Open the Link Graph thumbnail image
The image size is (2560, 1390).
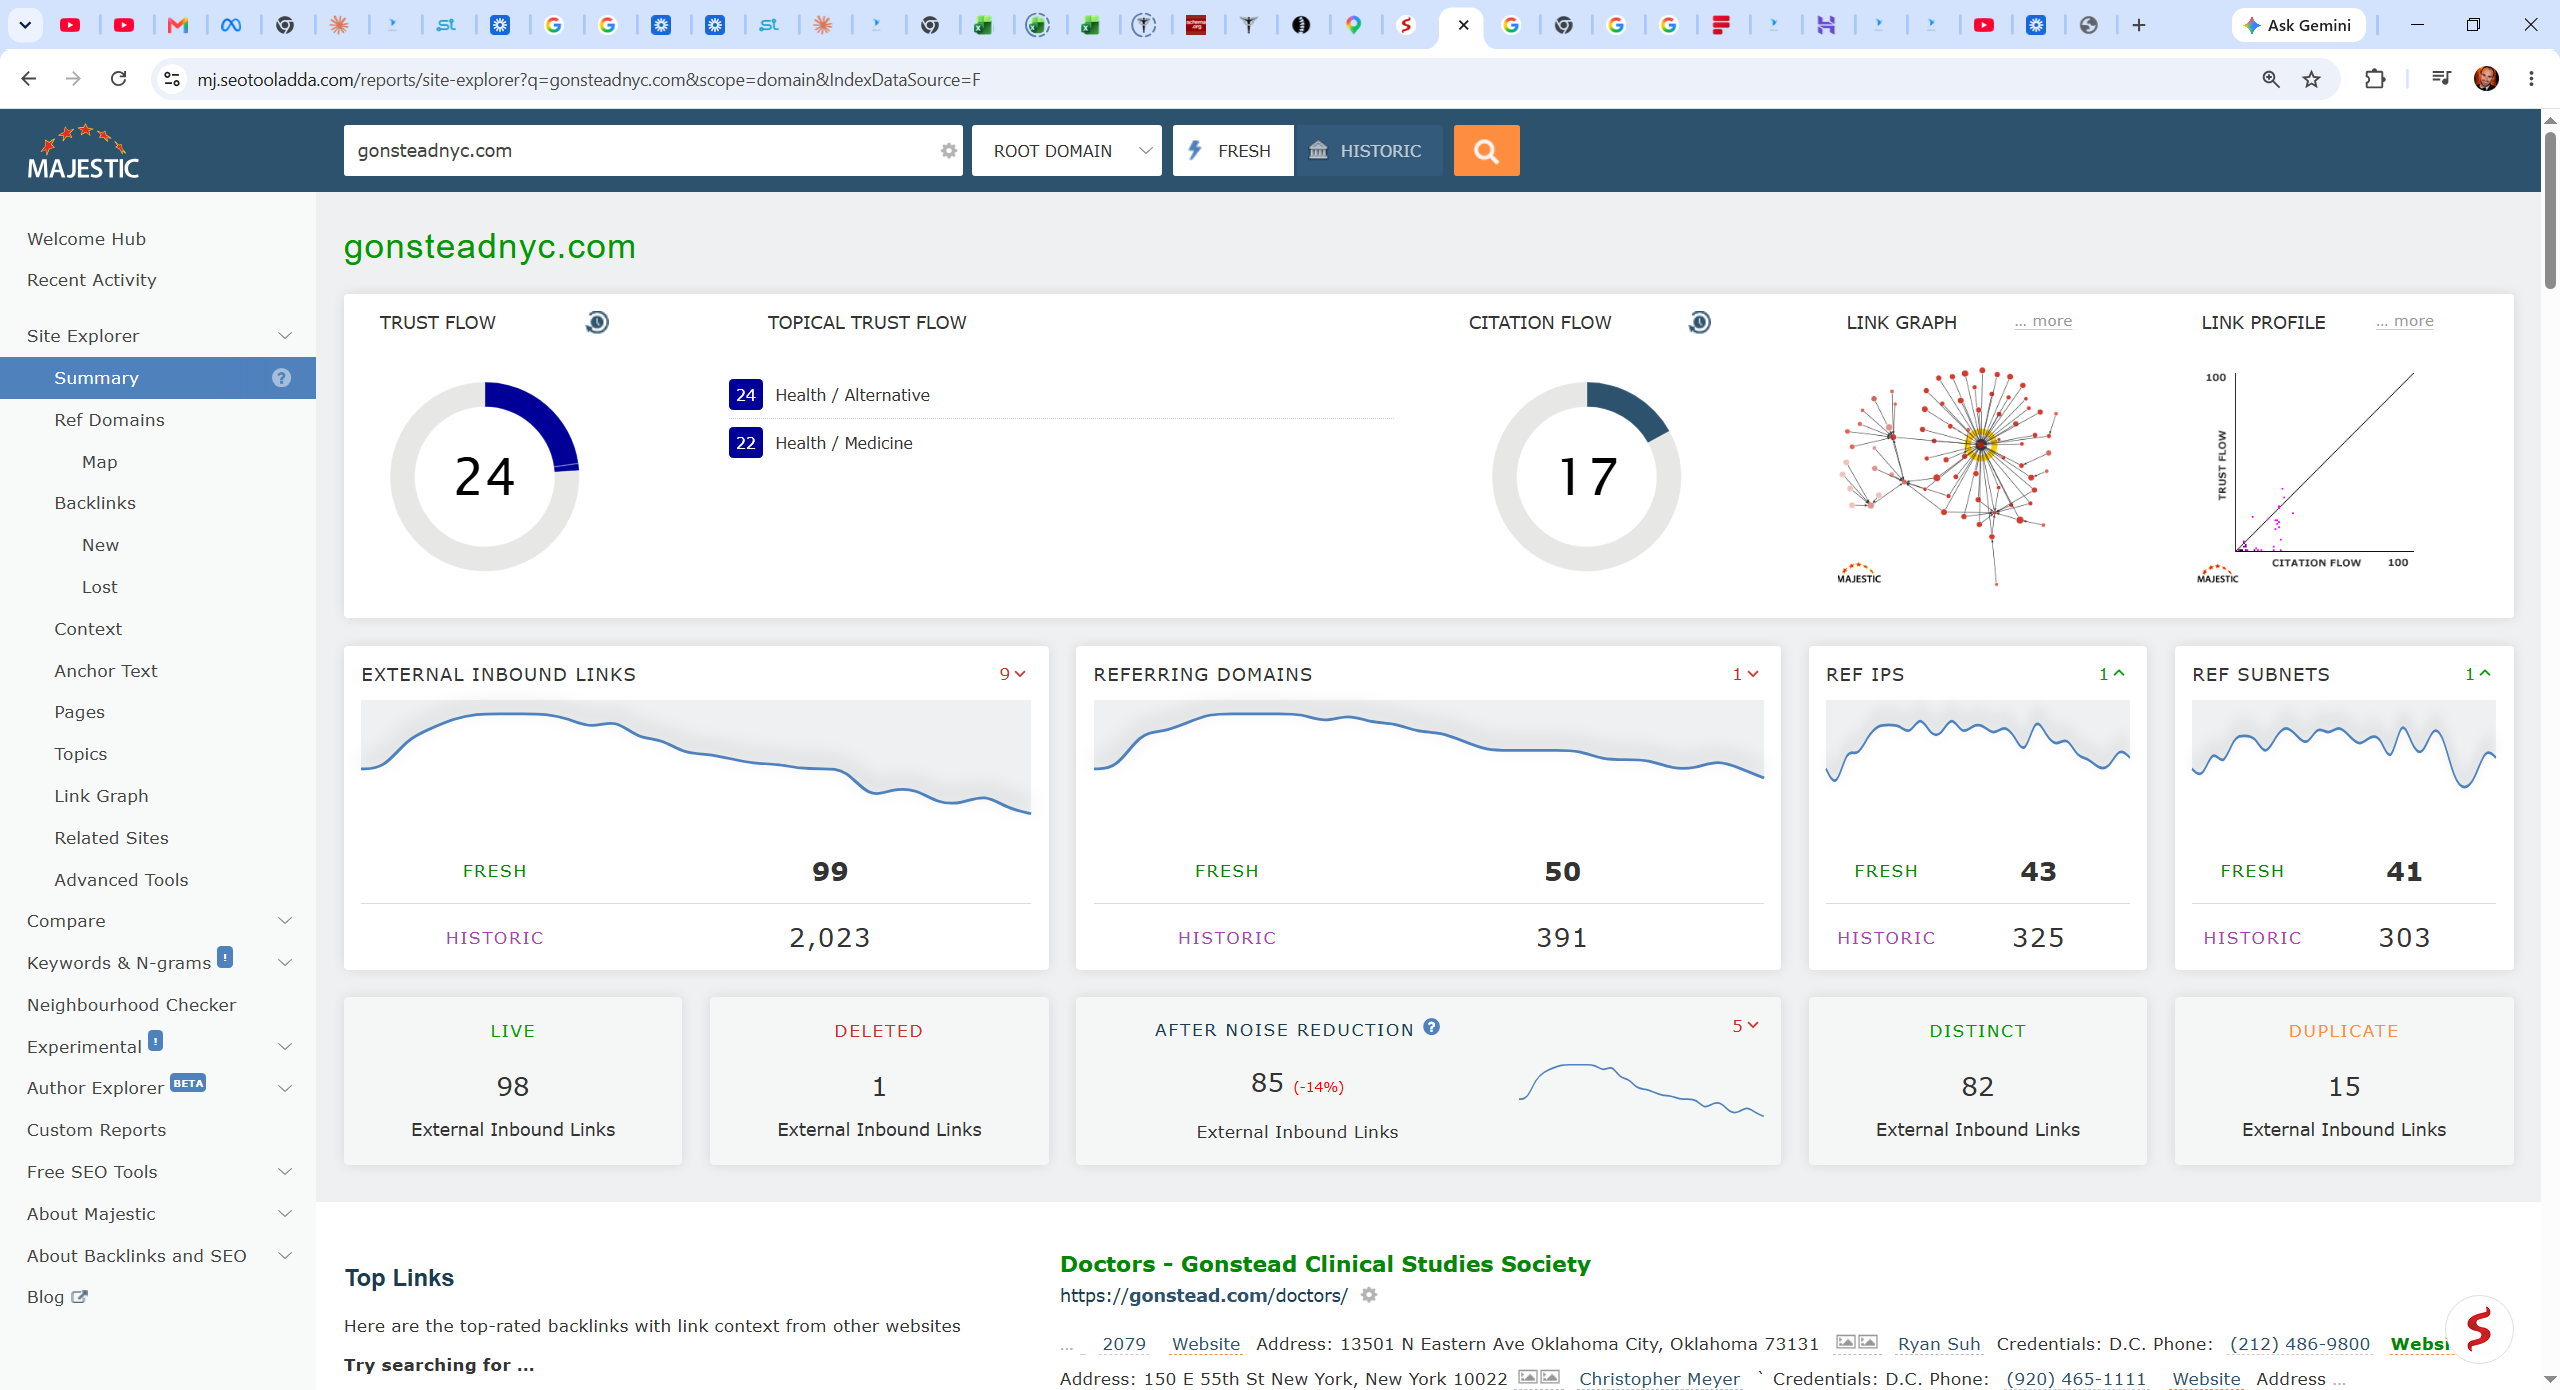point(1947,474)
